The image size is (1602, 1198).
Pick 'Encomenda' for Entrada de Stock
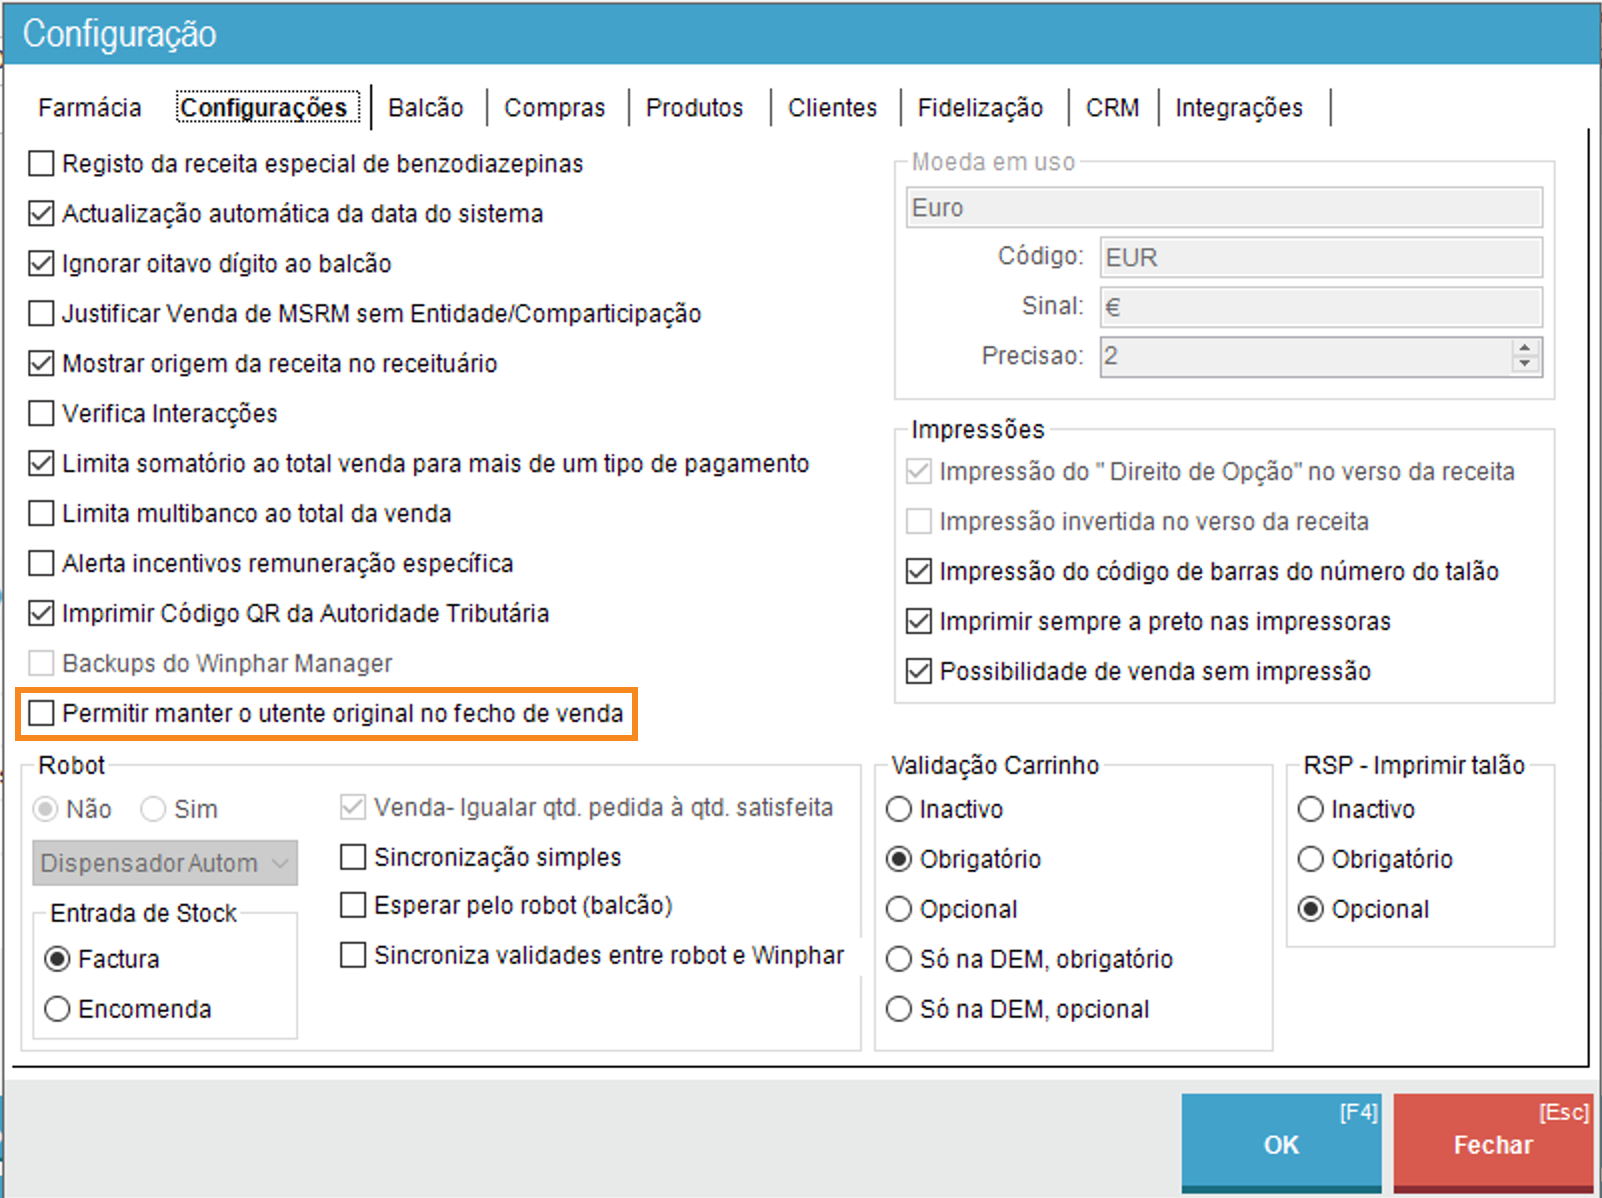(x=58, y=1009)
